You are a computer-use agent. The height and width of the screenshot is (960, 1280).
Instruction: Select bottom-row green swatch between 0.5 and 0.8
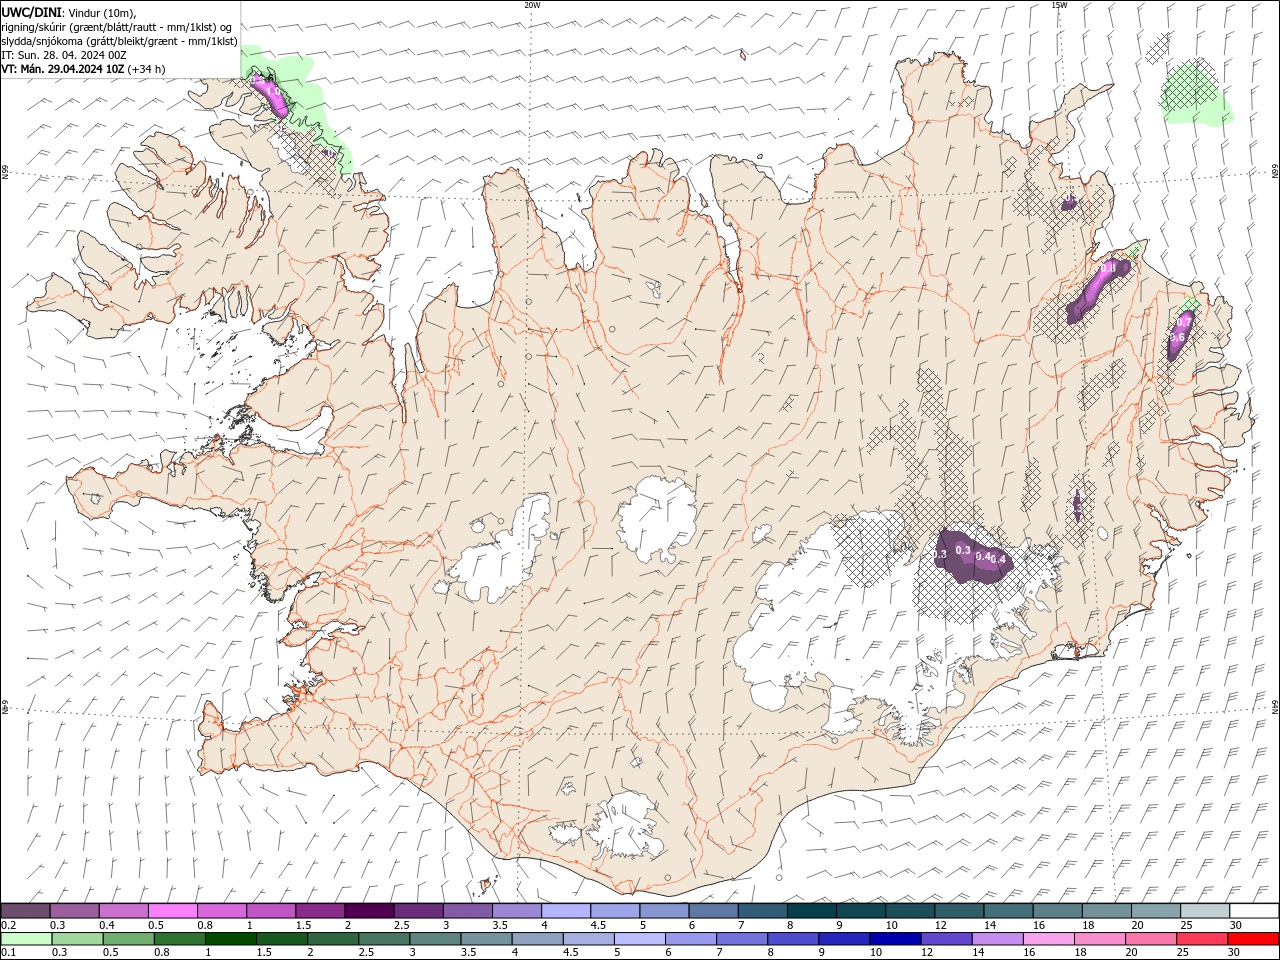(x=128, y=939)
